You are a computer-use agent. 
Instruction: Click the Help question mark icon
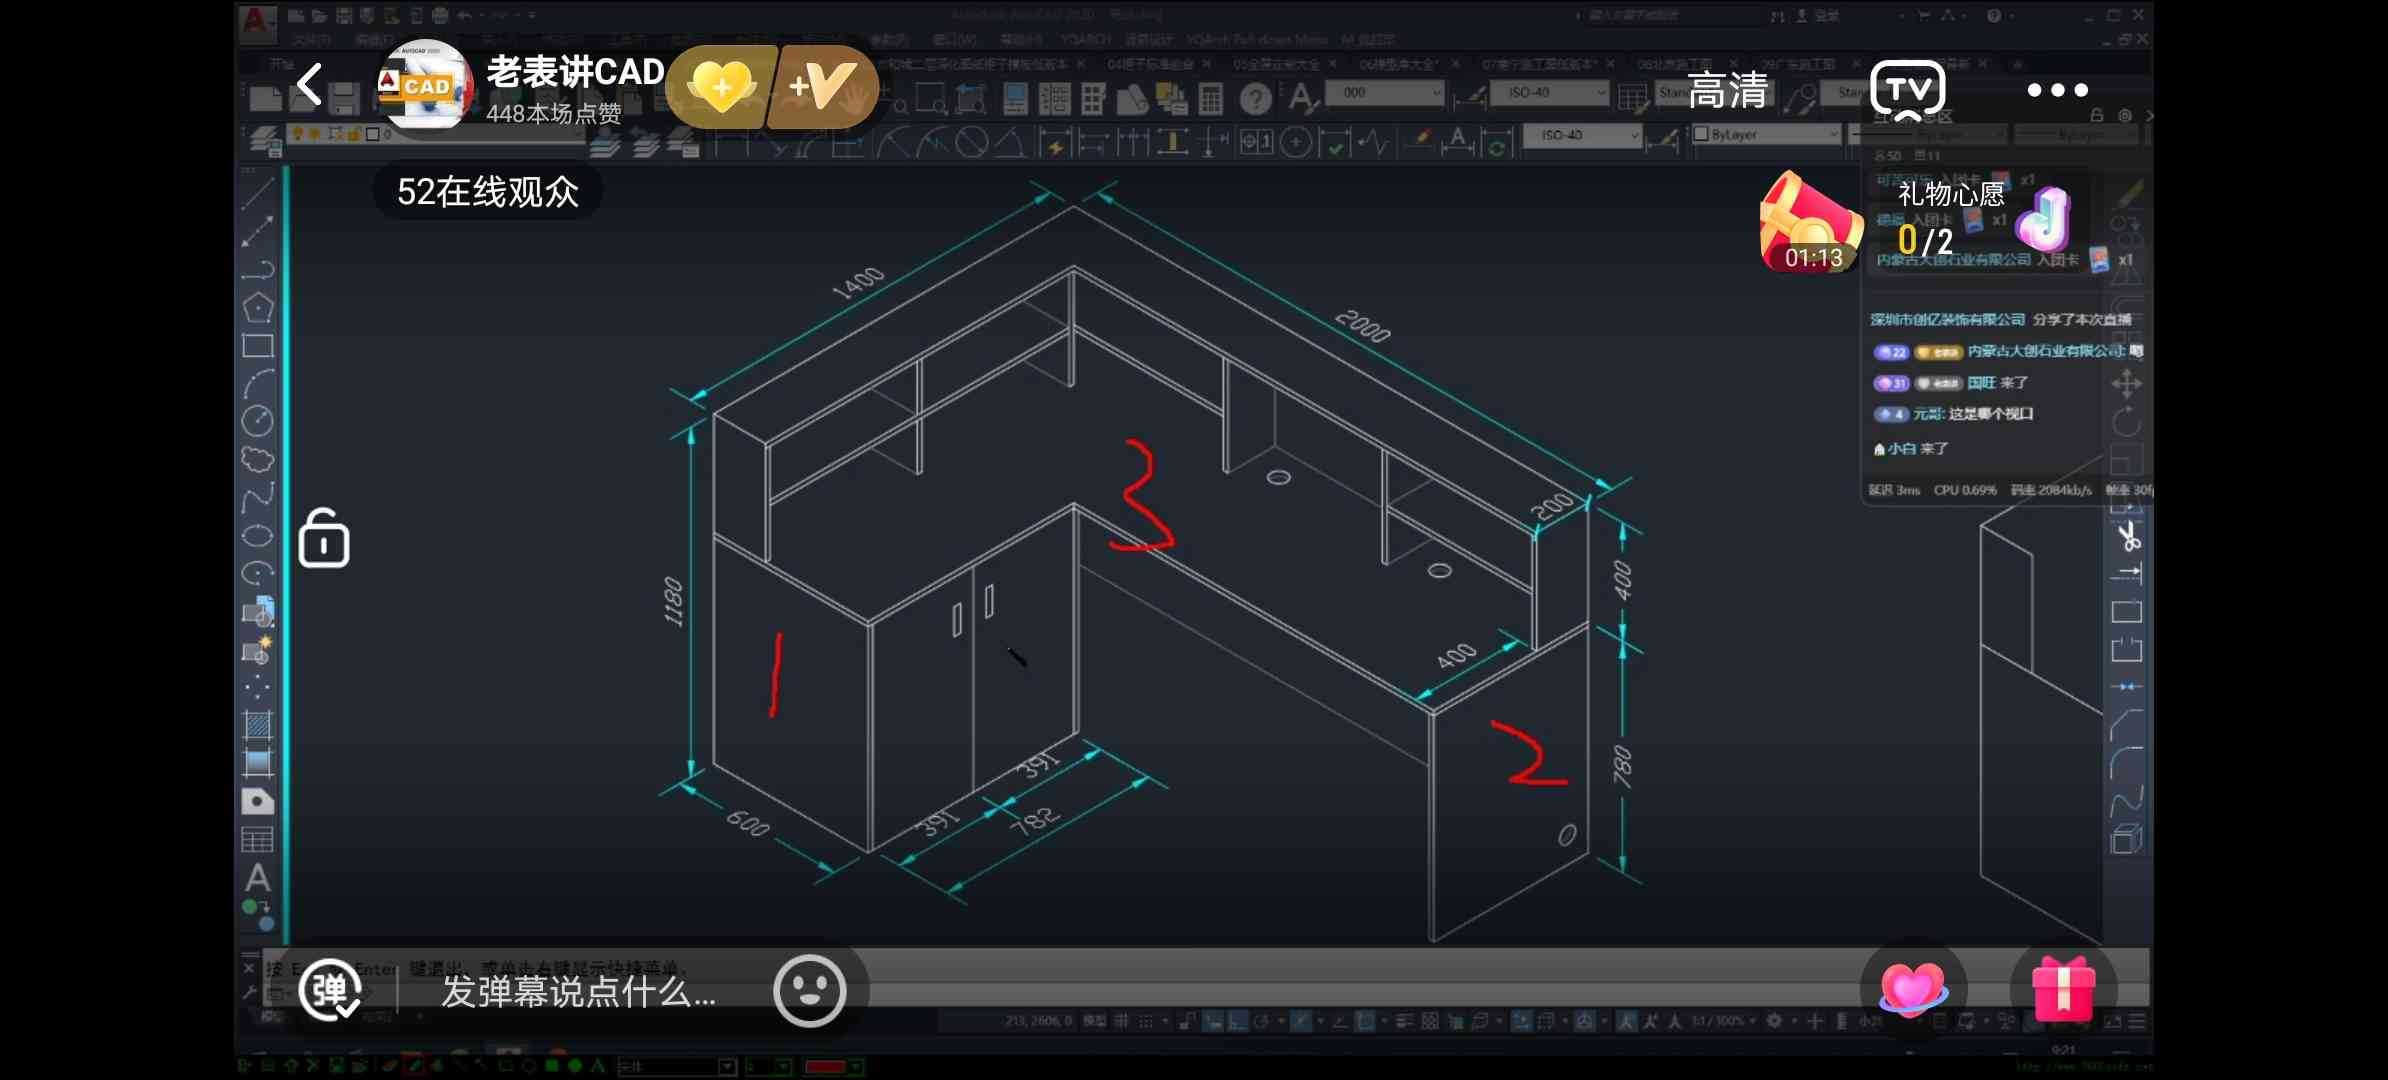[1255, 98]
